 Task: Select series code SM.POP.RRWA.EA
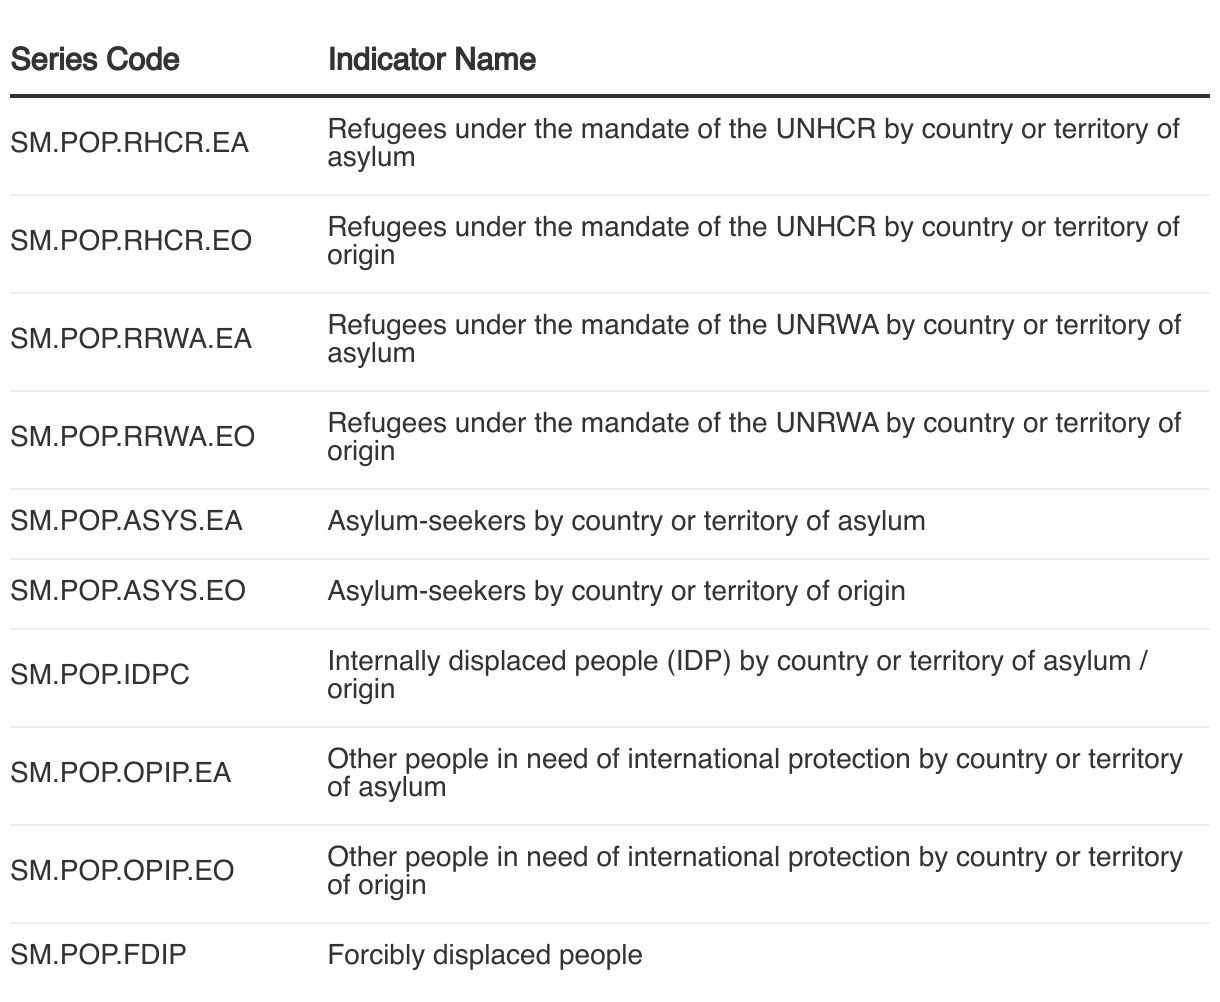(131, 339)
